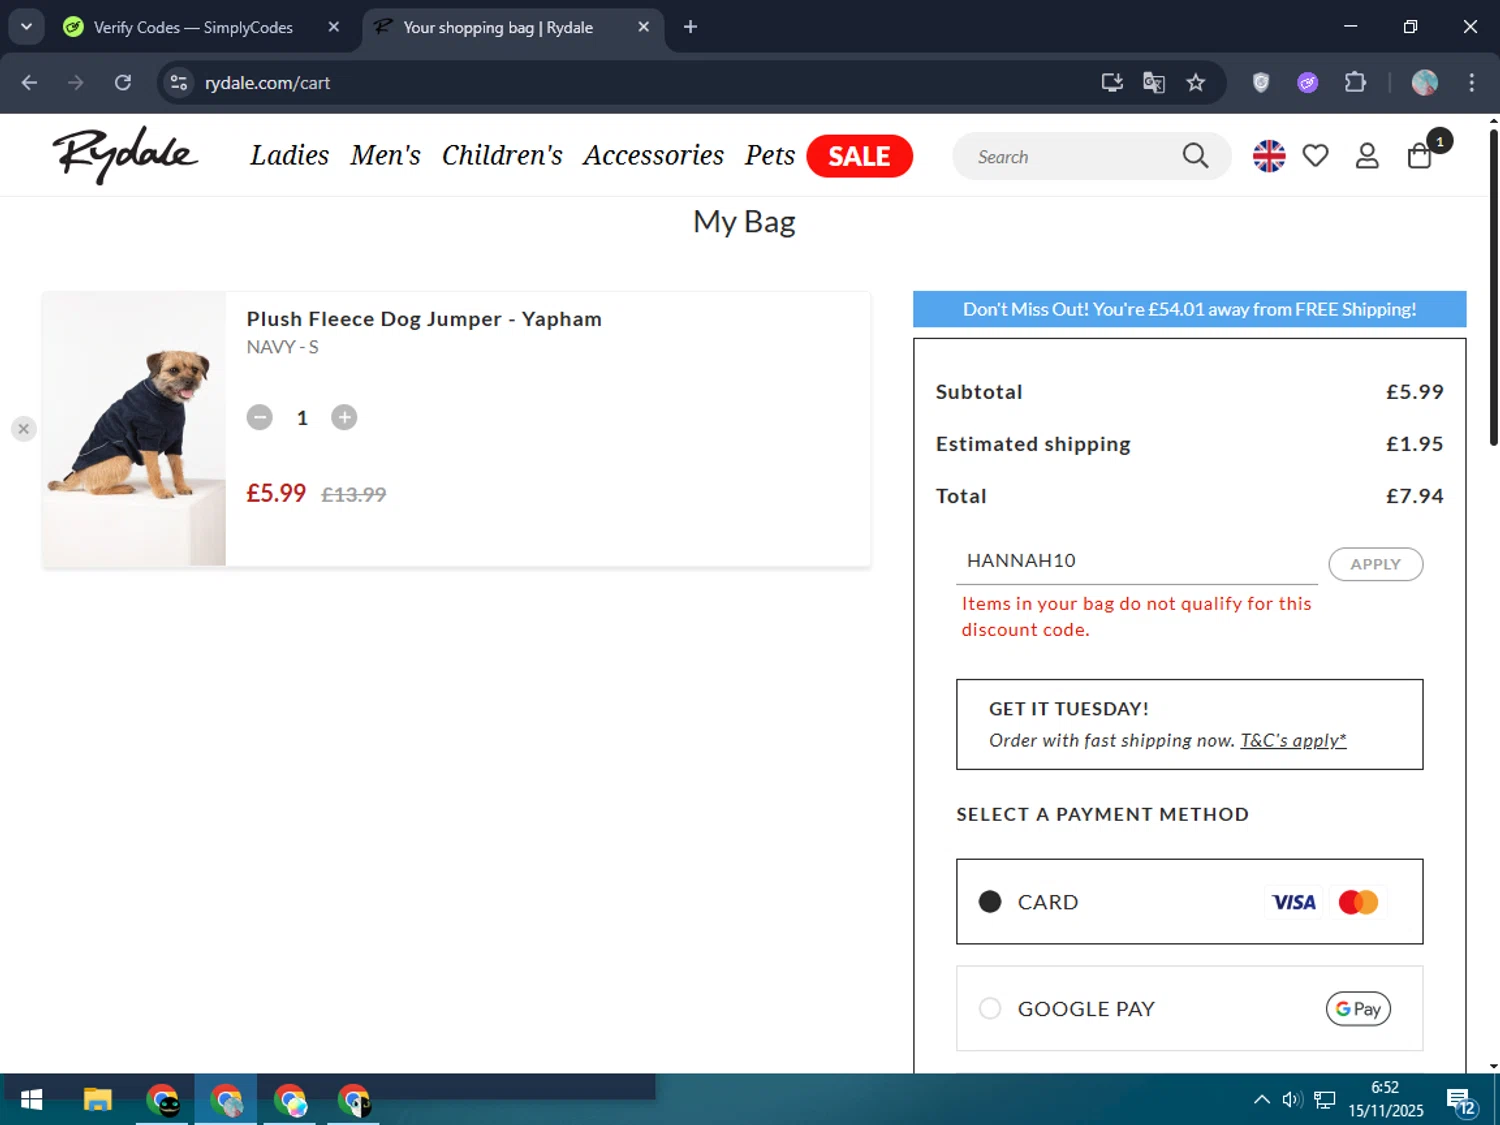Open a new browser tab
1500x1125 pixels.
pos(690,27)
